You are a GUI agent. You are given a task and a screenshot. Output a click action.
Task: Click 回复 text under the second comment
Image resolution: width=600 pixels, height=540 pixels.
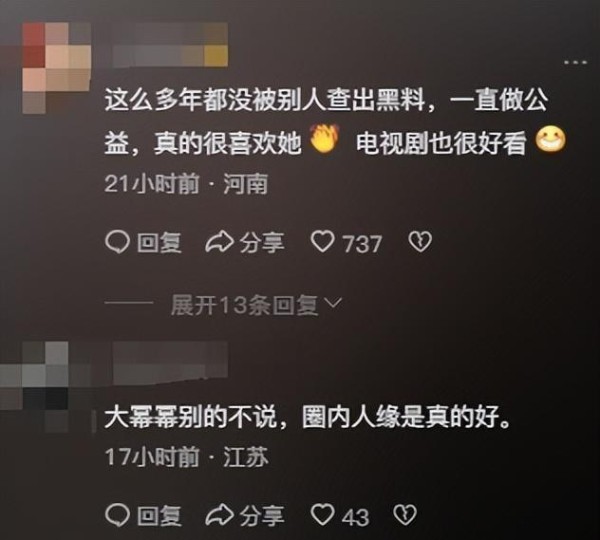[x=159, y=516]
